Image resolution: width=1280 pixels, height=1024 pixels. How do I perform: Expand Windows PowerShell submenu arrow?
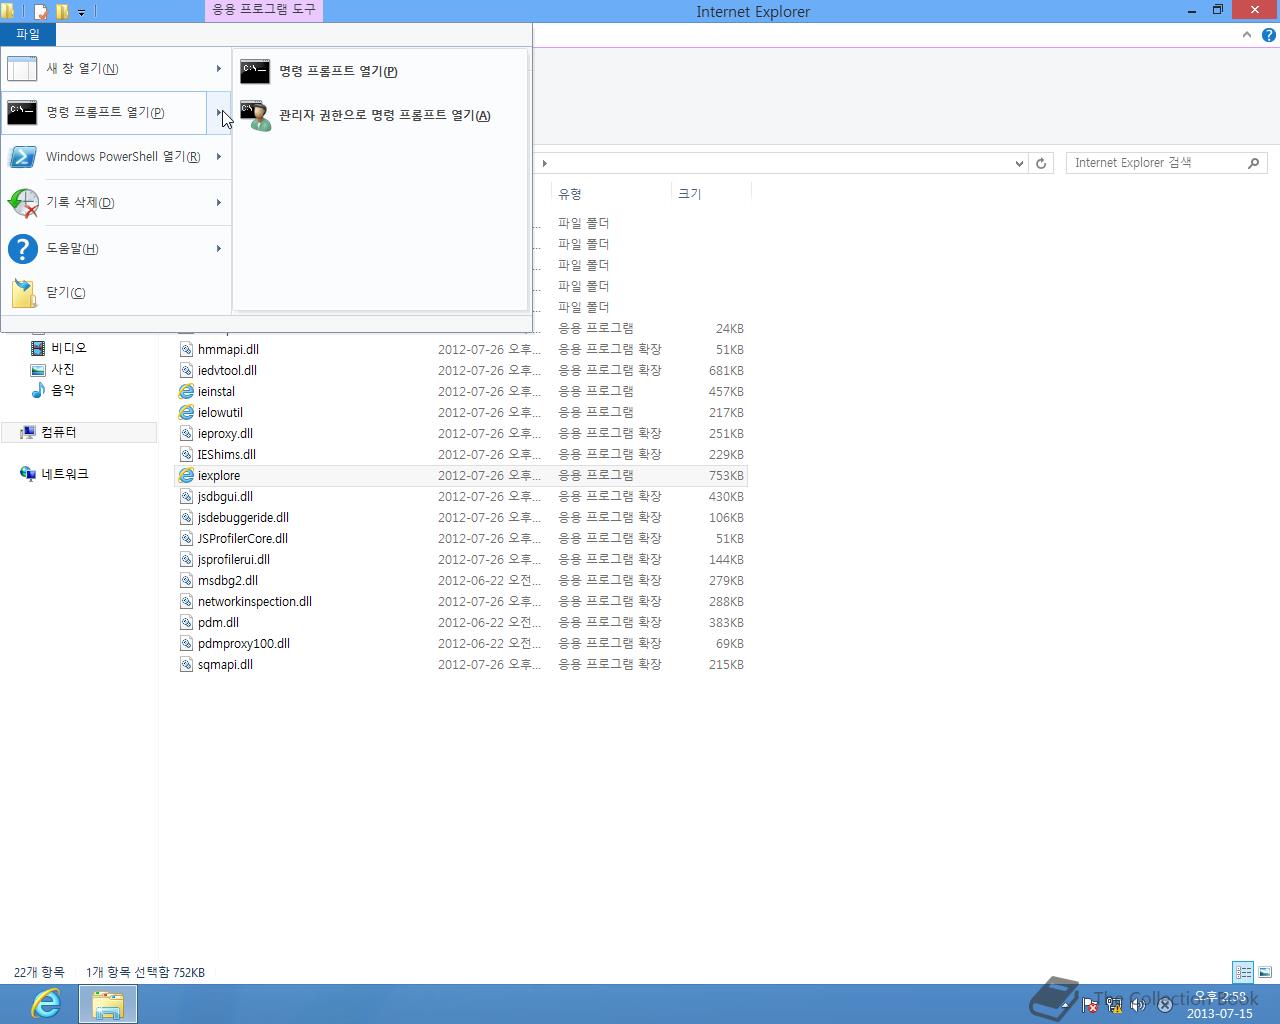pos(219,157)
